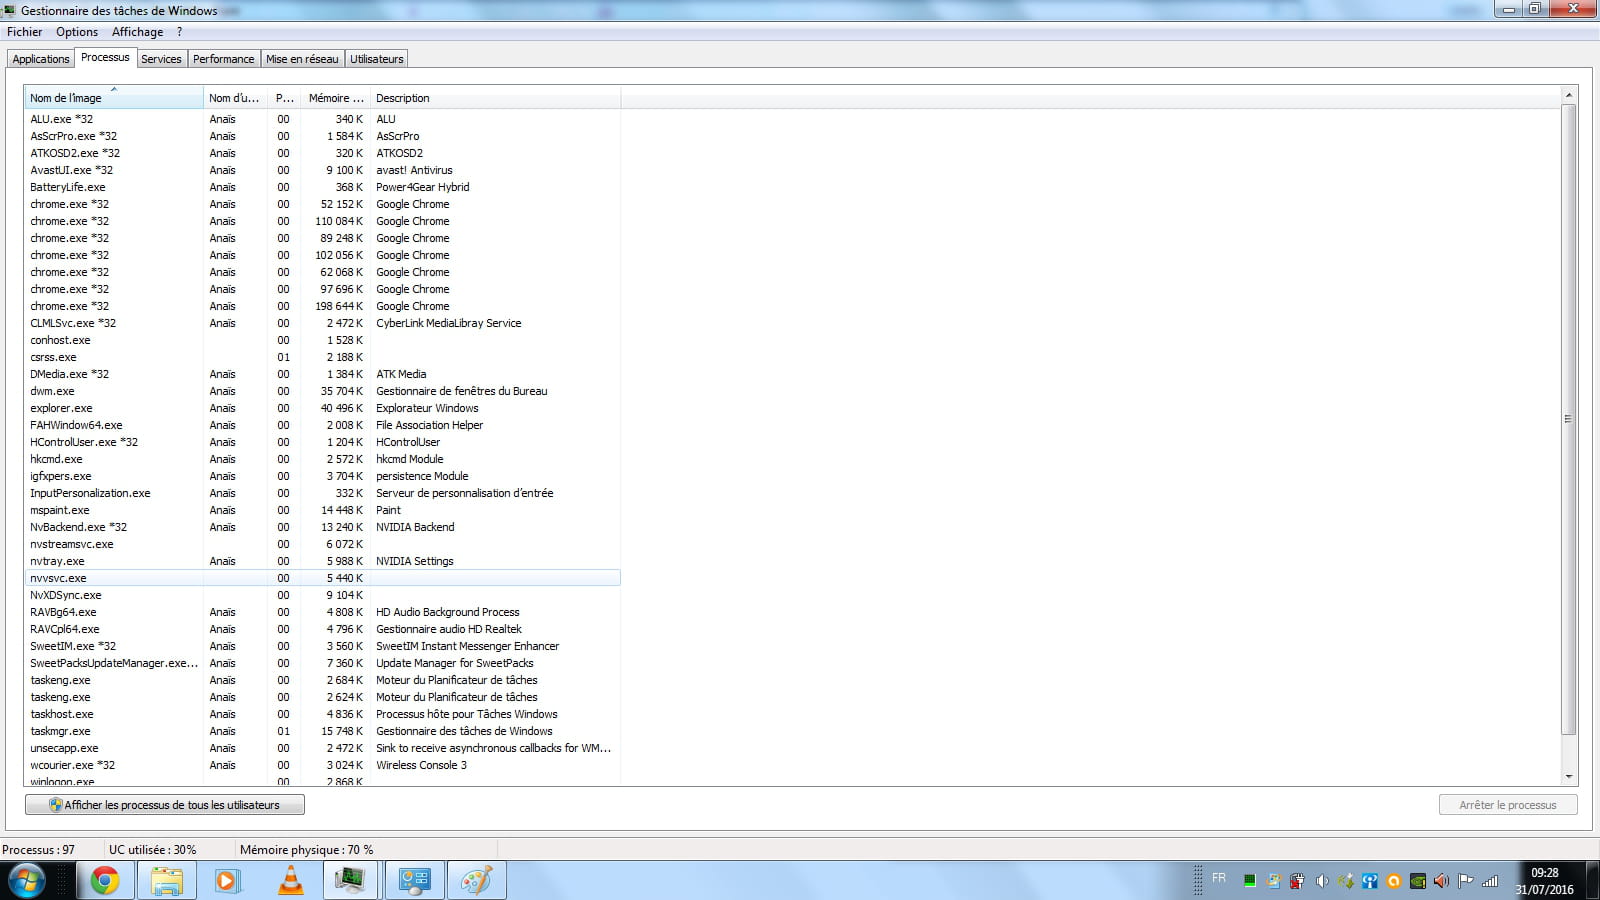The height and width of the screenshot is (900, 1600).
Task: Sort by Nom d'u... user column header
Action: pyautogui.click(x=236, y=98)
